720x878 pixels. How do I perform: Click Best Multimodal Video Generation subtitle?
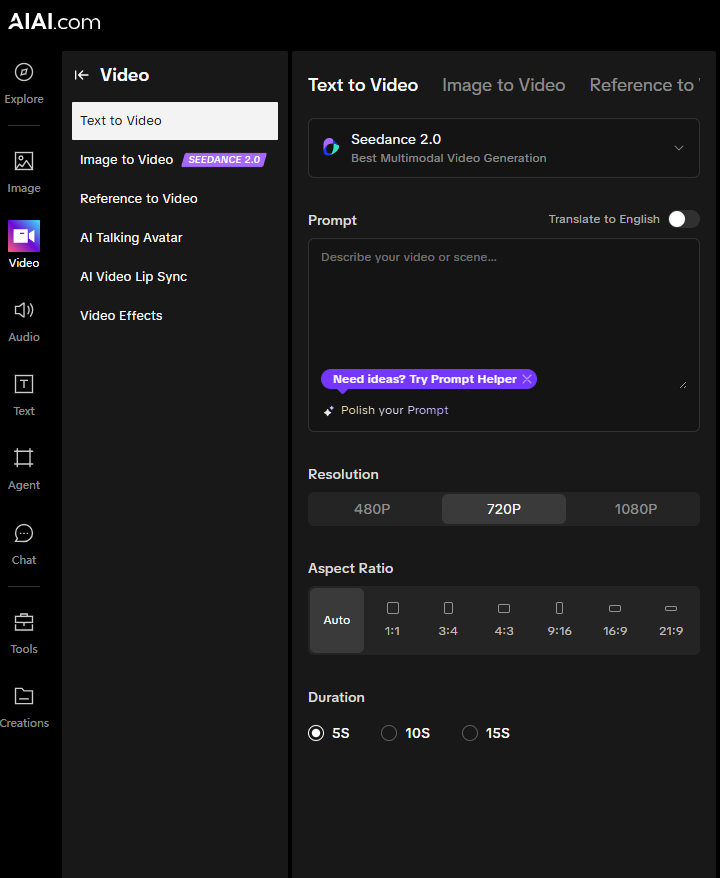click(448, 158)
